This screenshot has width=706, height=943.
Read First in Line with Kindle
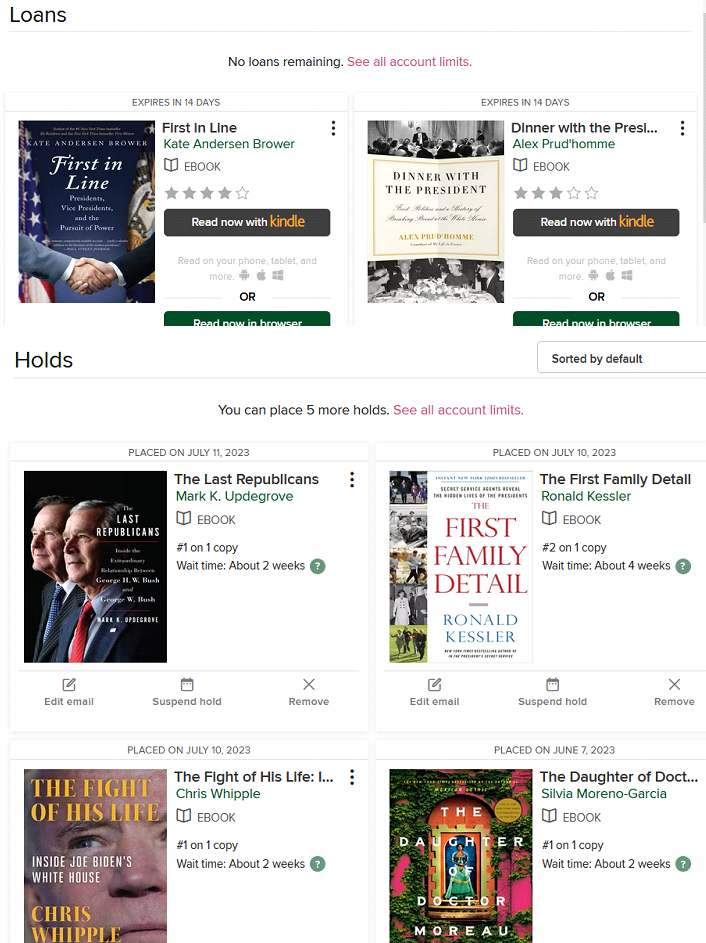[x=247, y=222]
